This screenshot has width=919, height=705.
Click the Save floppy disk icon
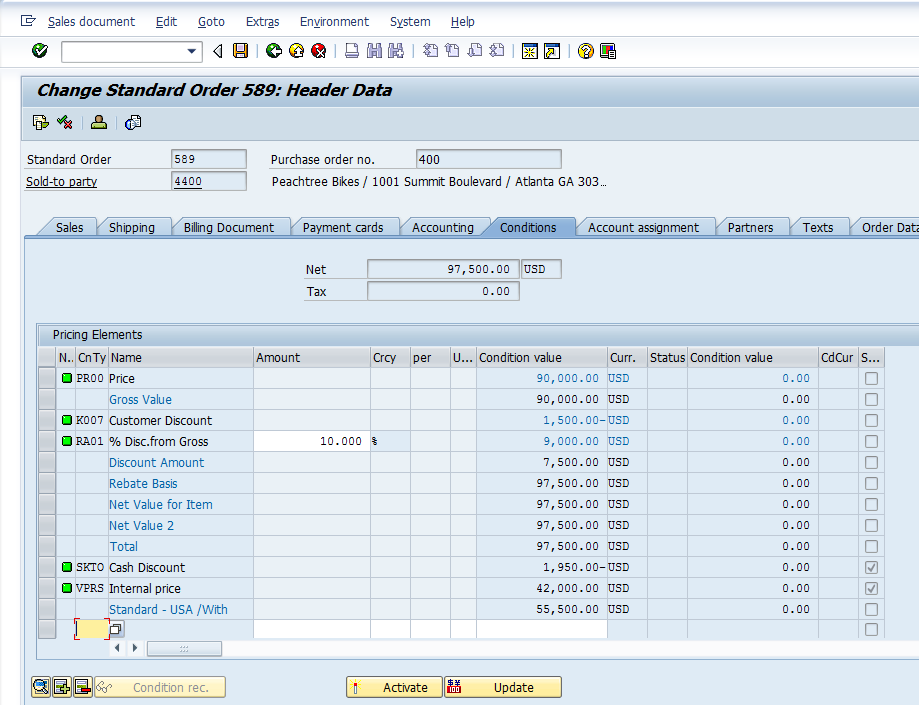click(x=240, y=51)
